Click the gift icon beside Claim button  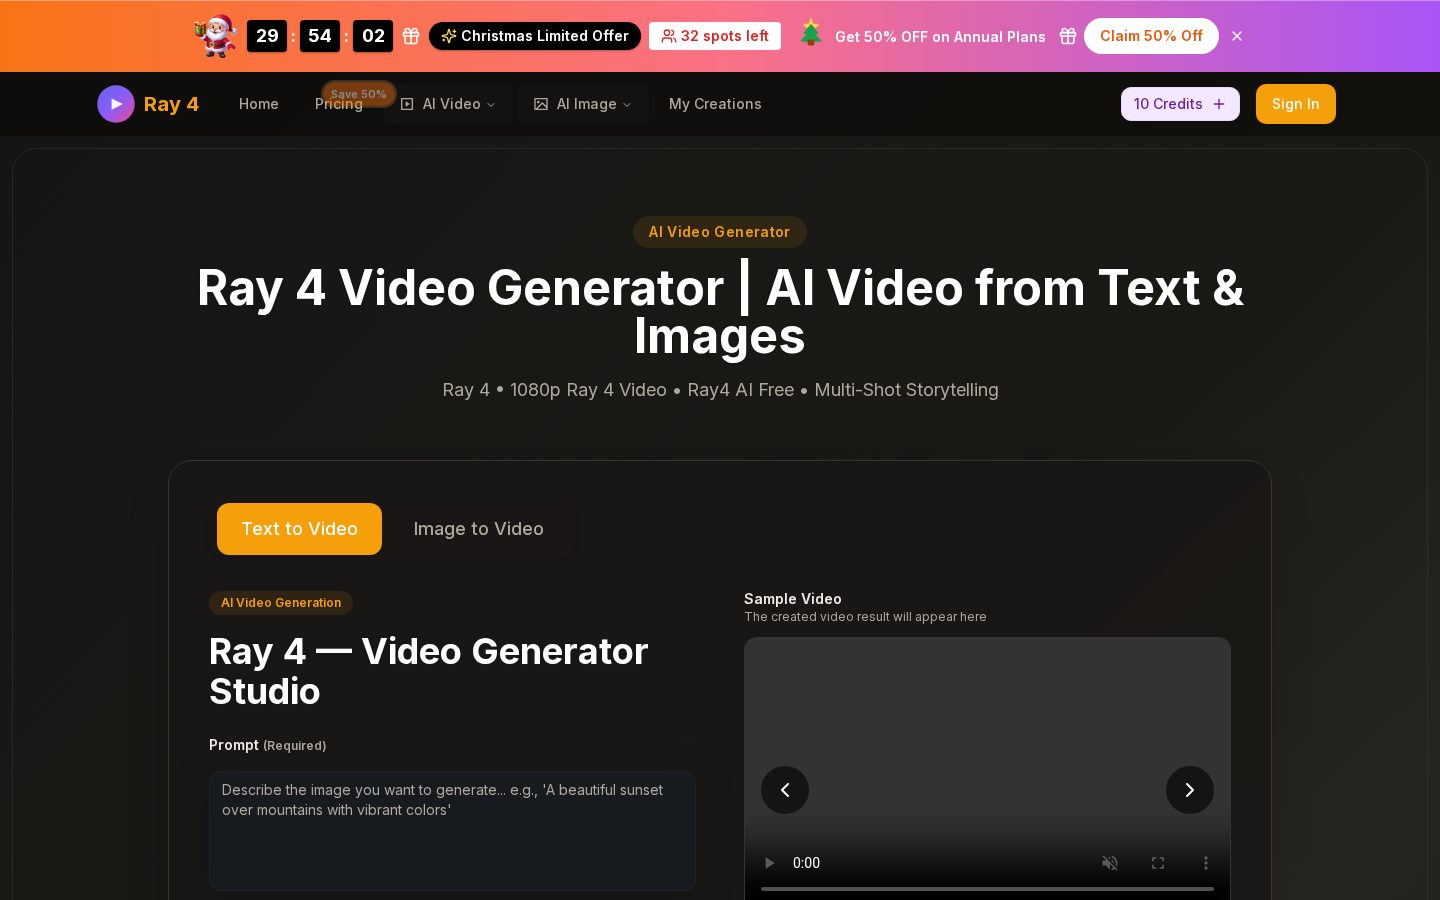tap(1068, 36)
